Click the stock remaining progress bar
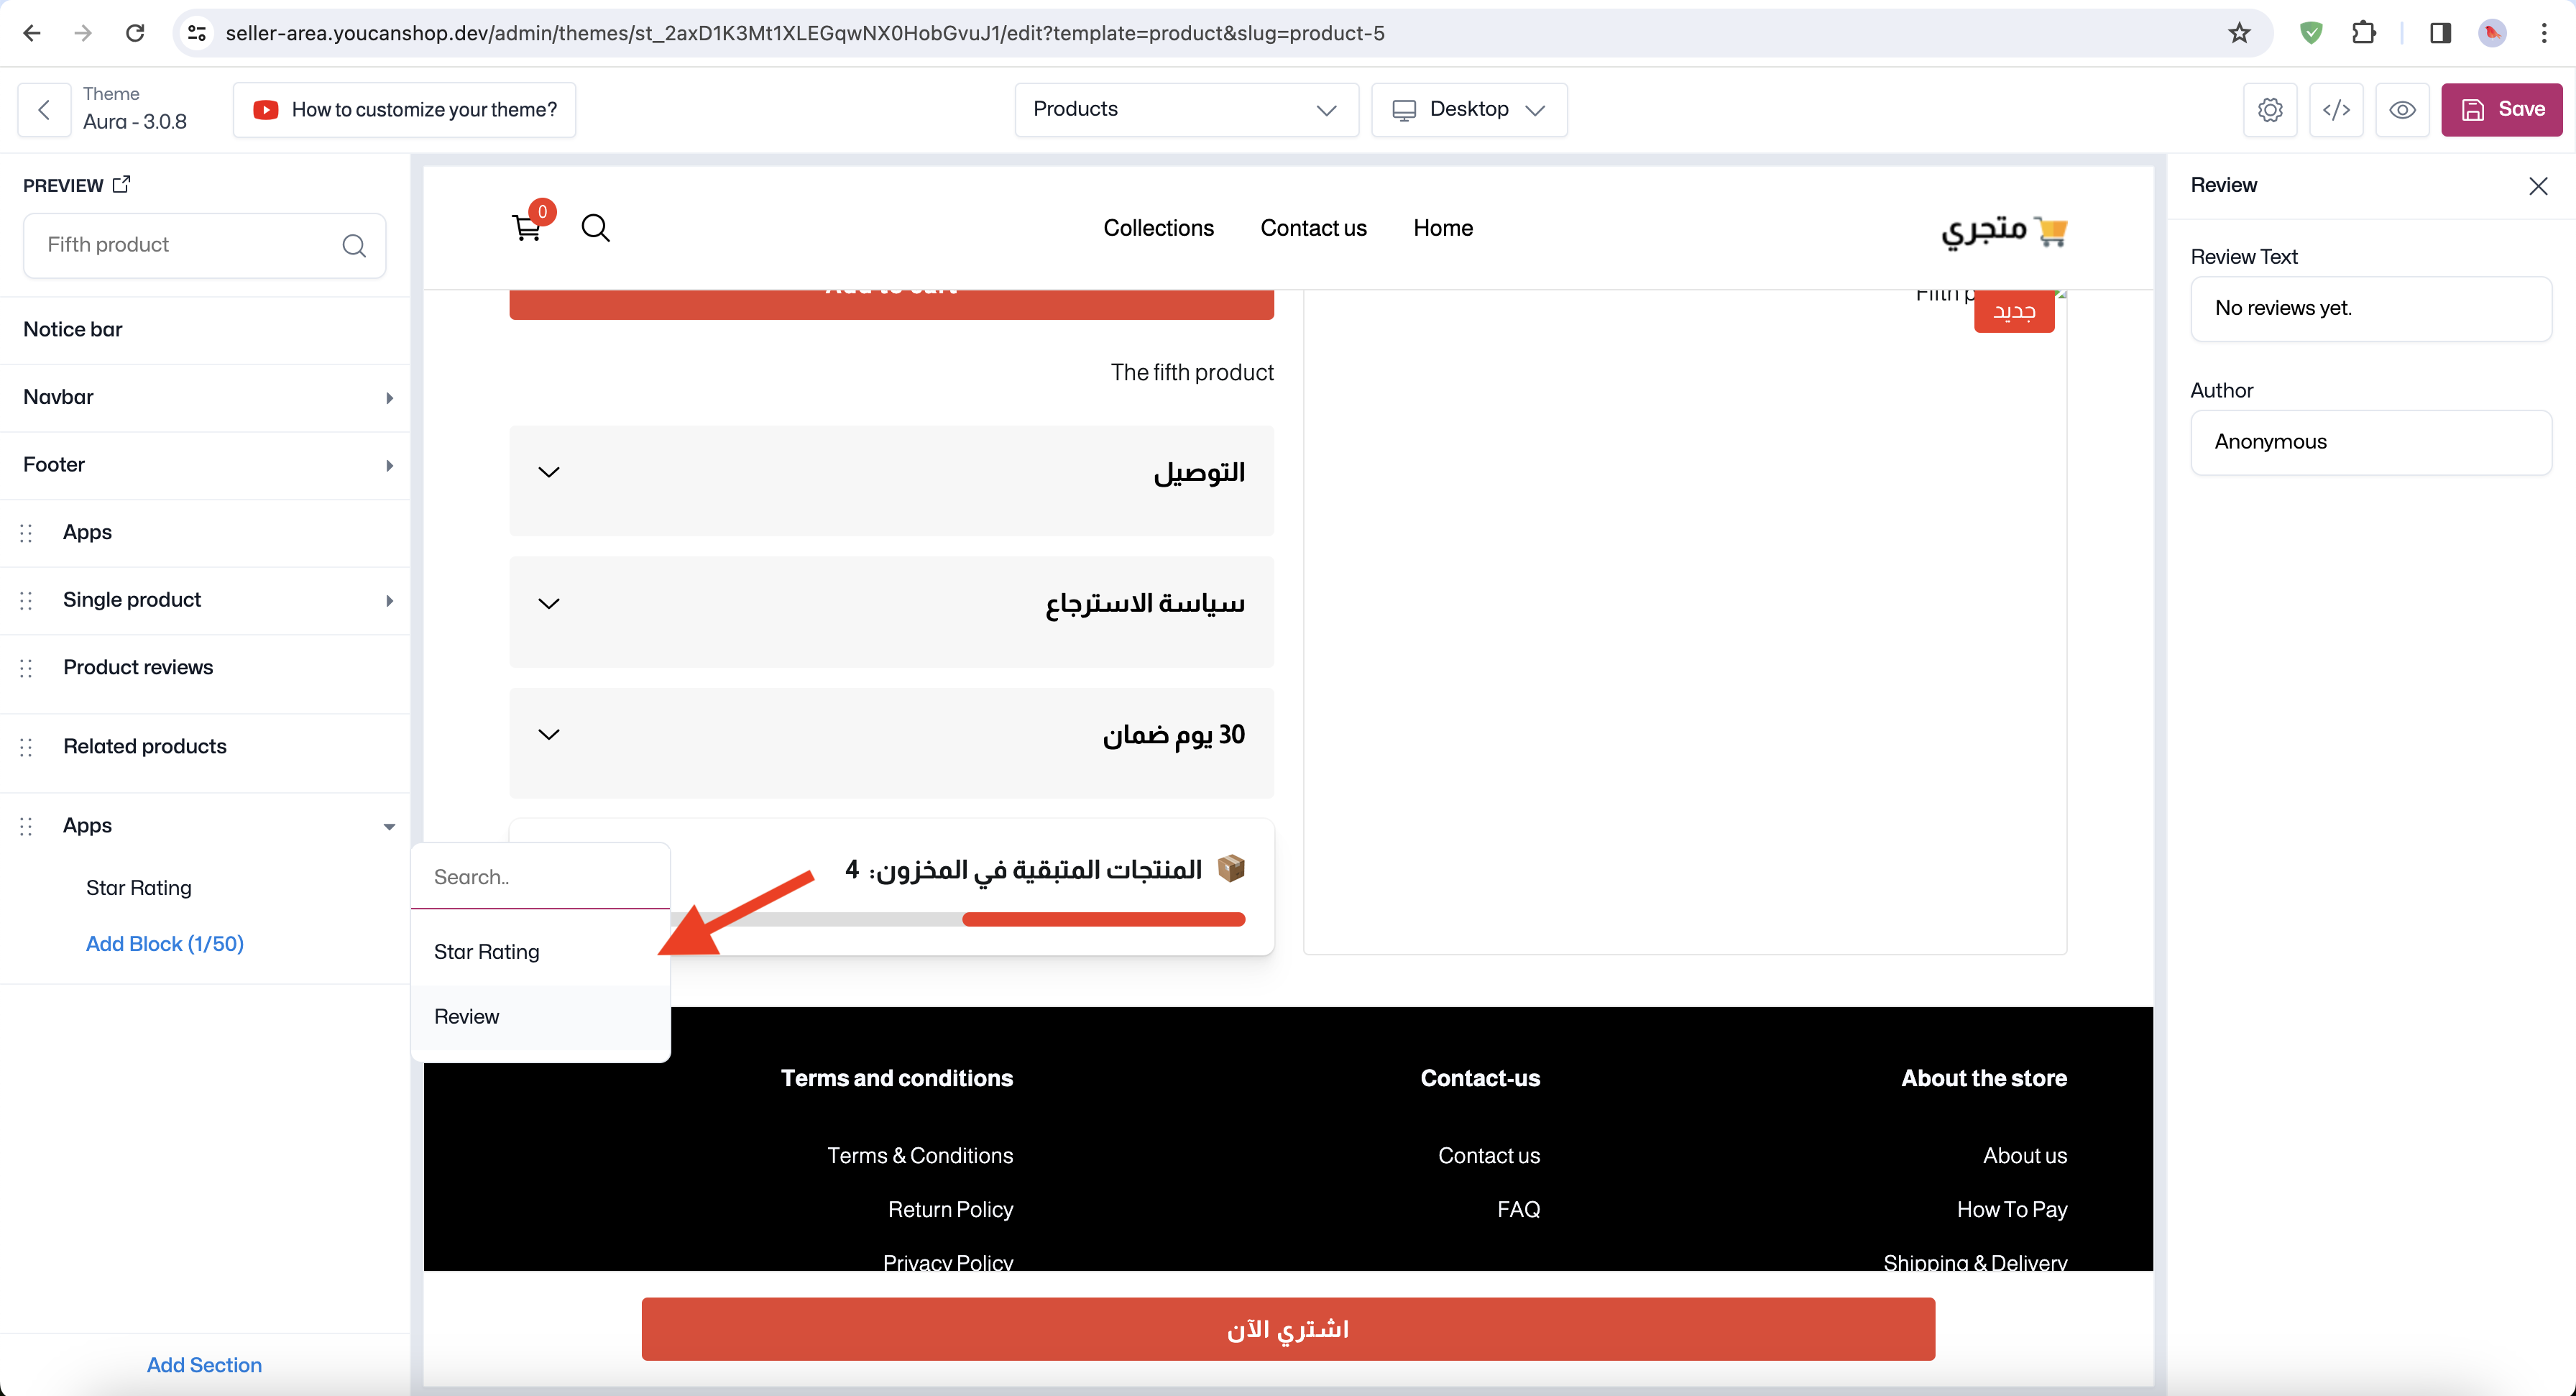Screen dimensions: 2576x1396 (x=958, y=920)
